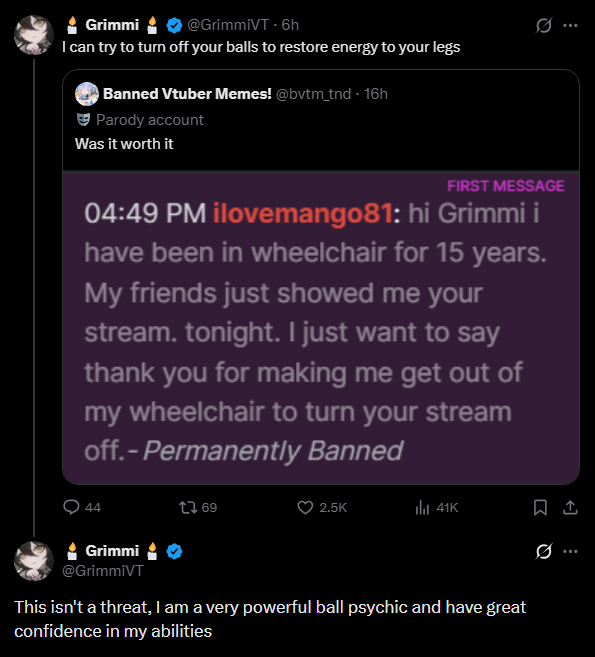This screenshot has height=657, width=595.
Task: Repost the tweet with 69 reposts
Action: tap(198, 507)
